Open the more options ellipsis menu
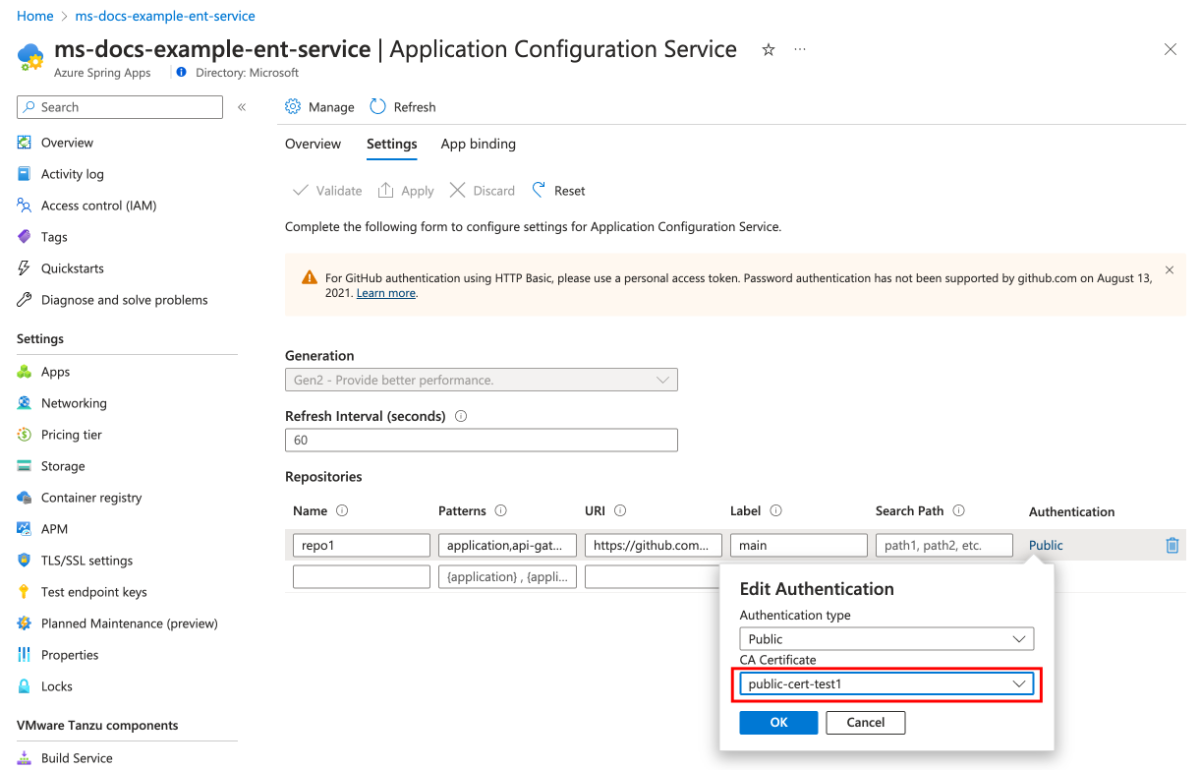1200x770 pixels. [800, 50]
